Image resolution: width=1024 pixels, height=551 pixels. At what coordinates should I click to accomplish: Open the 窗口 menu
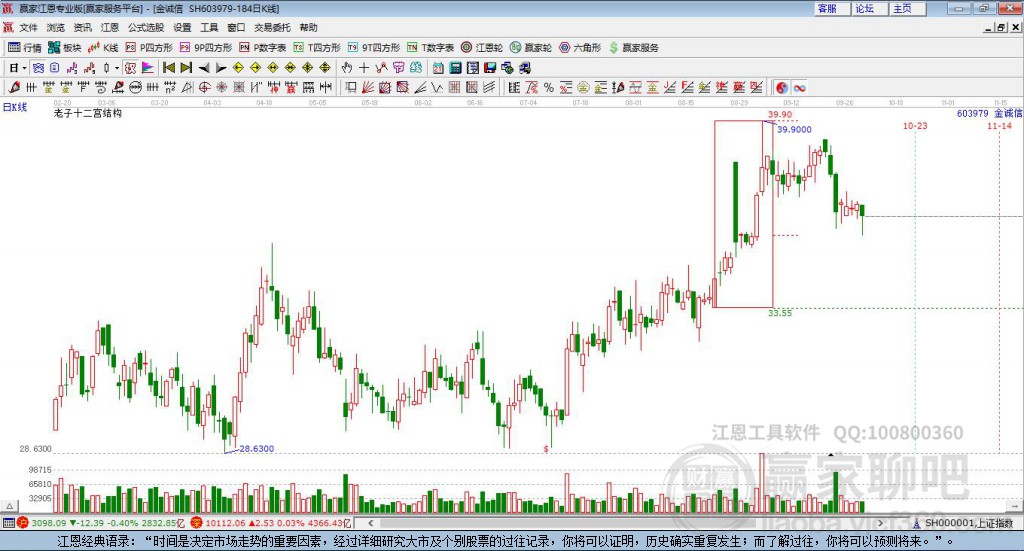tap(236, 27)
